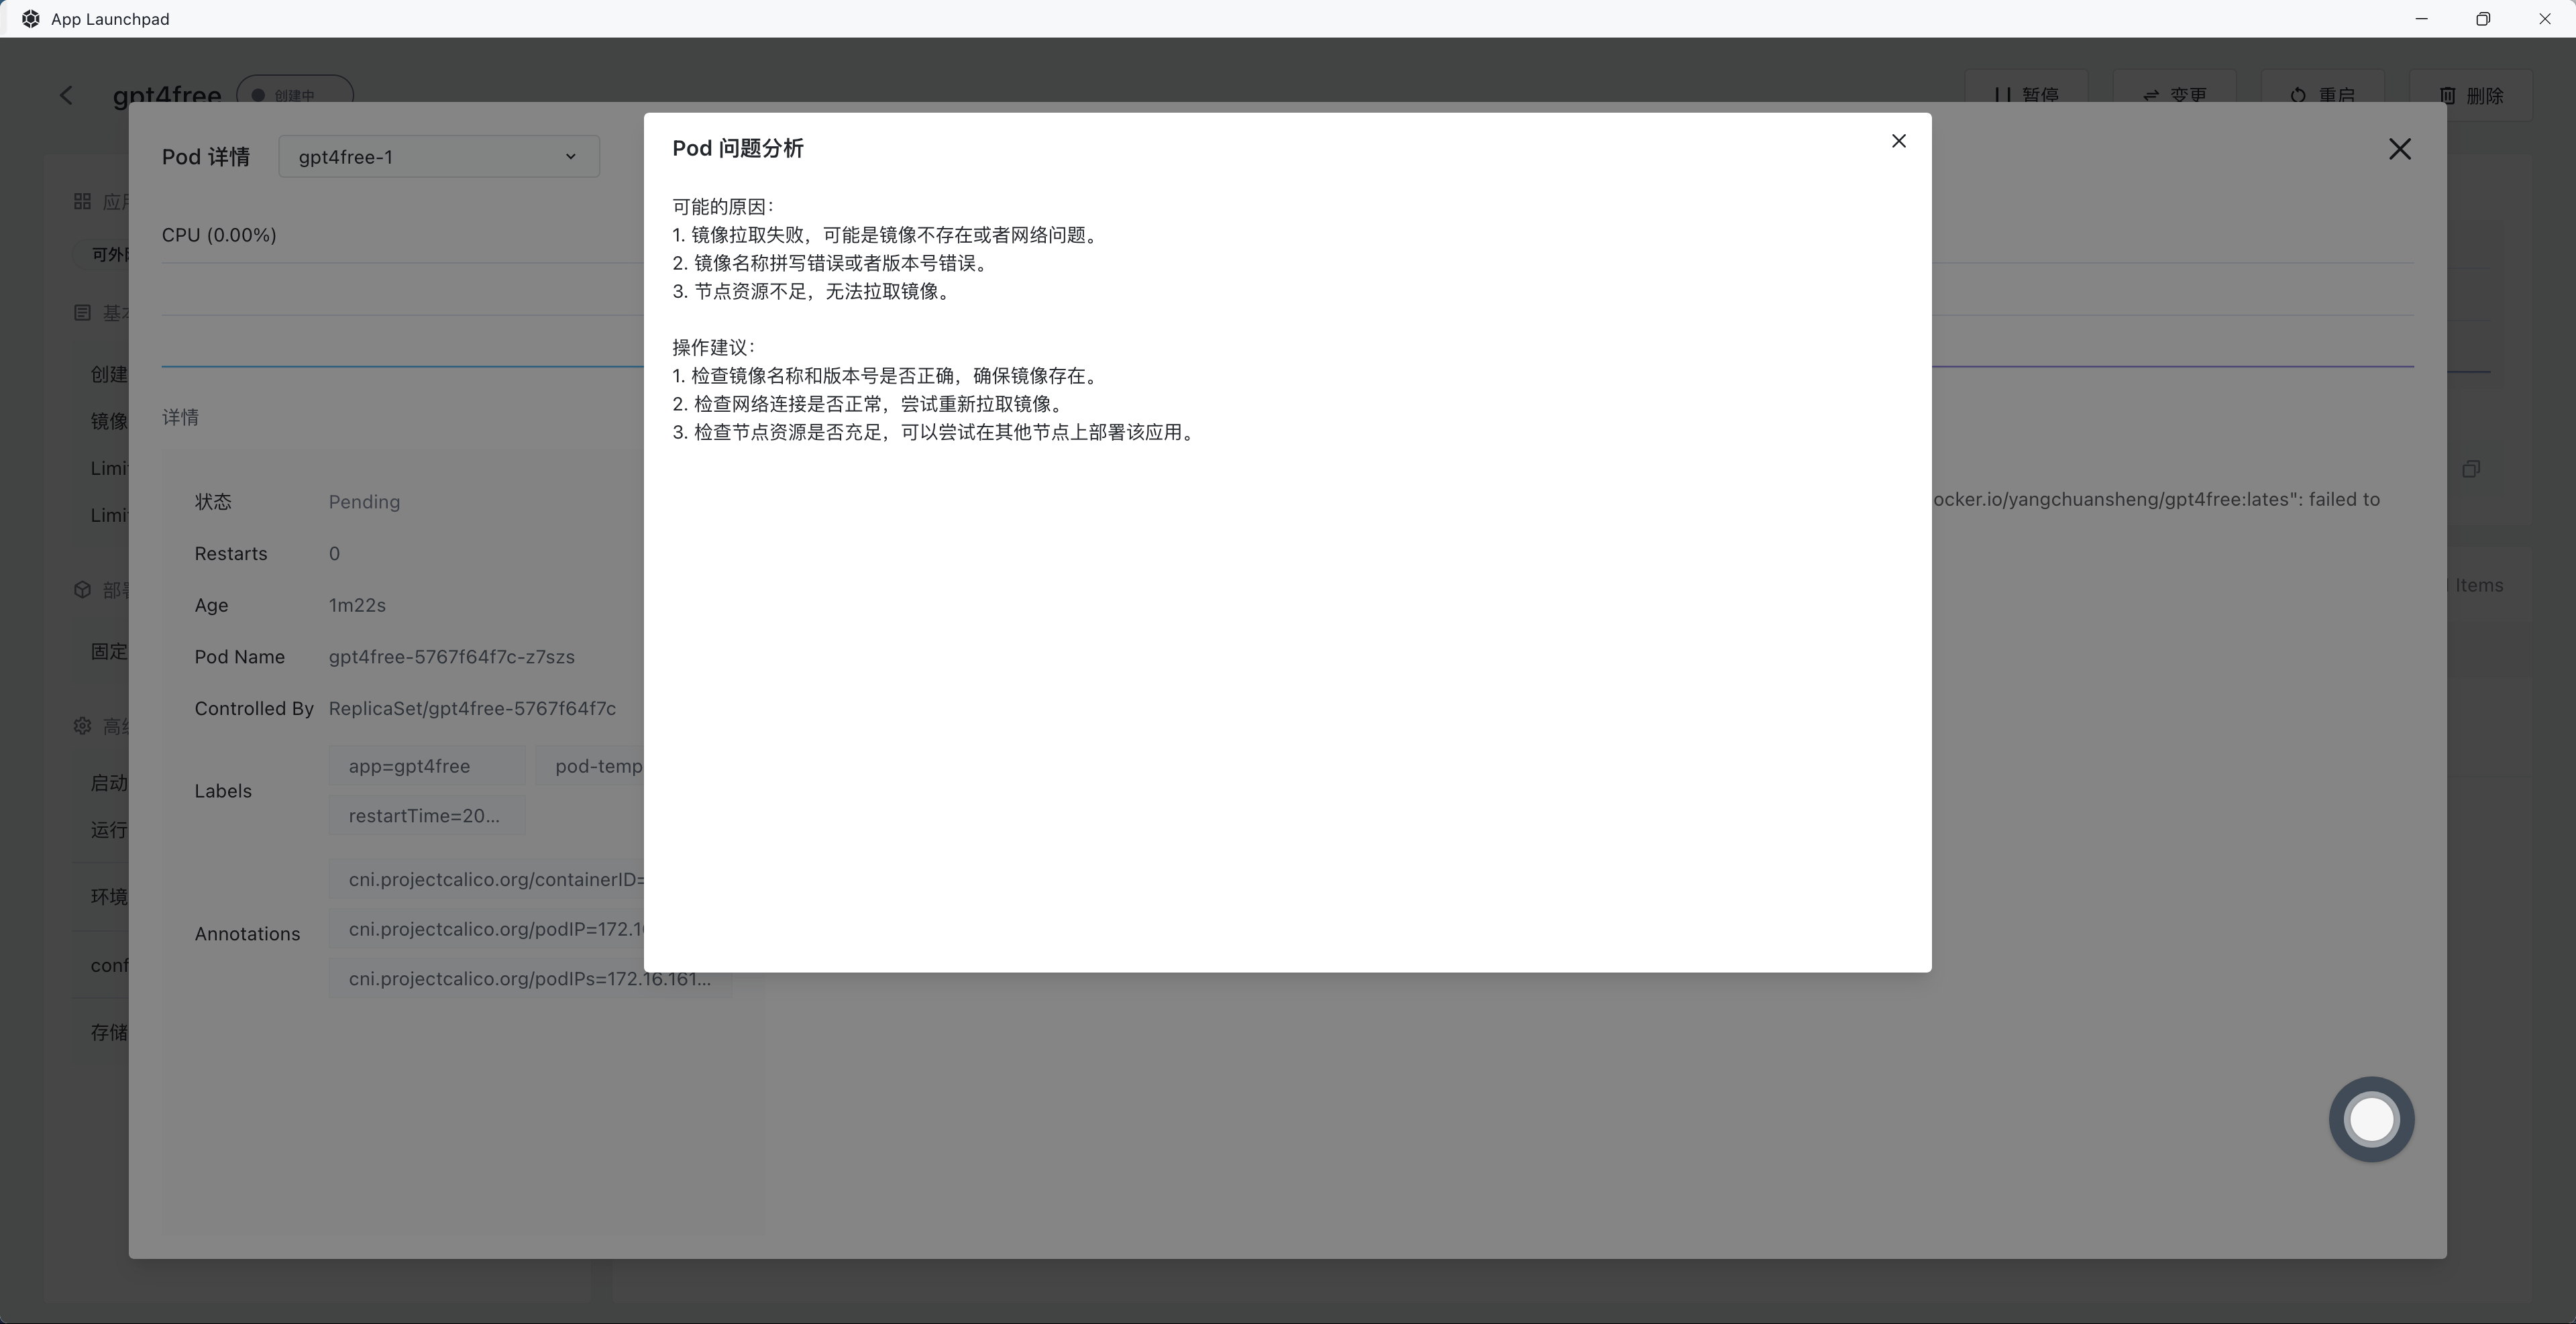Image resolution: width=2576 pixels, height=1324 pixels.
Task: Click the Pending status value
Action: point(364,502)
